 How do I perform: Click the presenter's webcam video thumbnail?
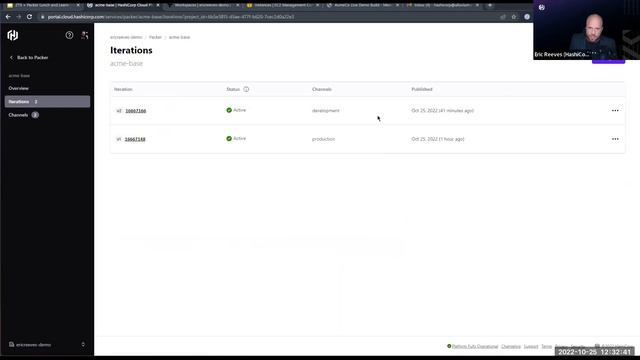587,30
